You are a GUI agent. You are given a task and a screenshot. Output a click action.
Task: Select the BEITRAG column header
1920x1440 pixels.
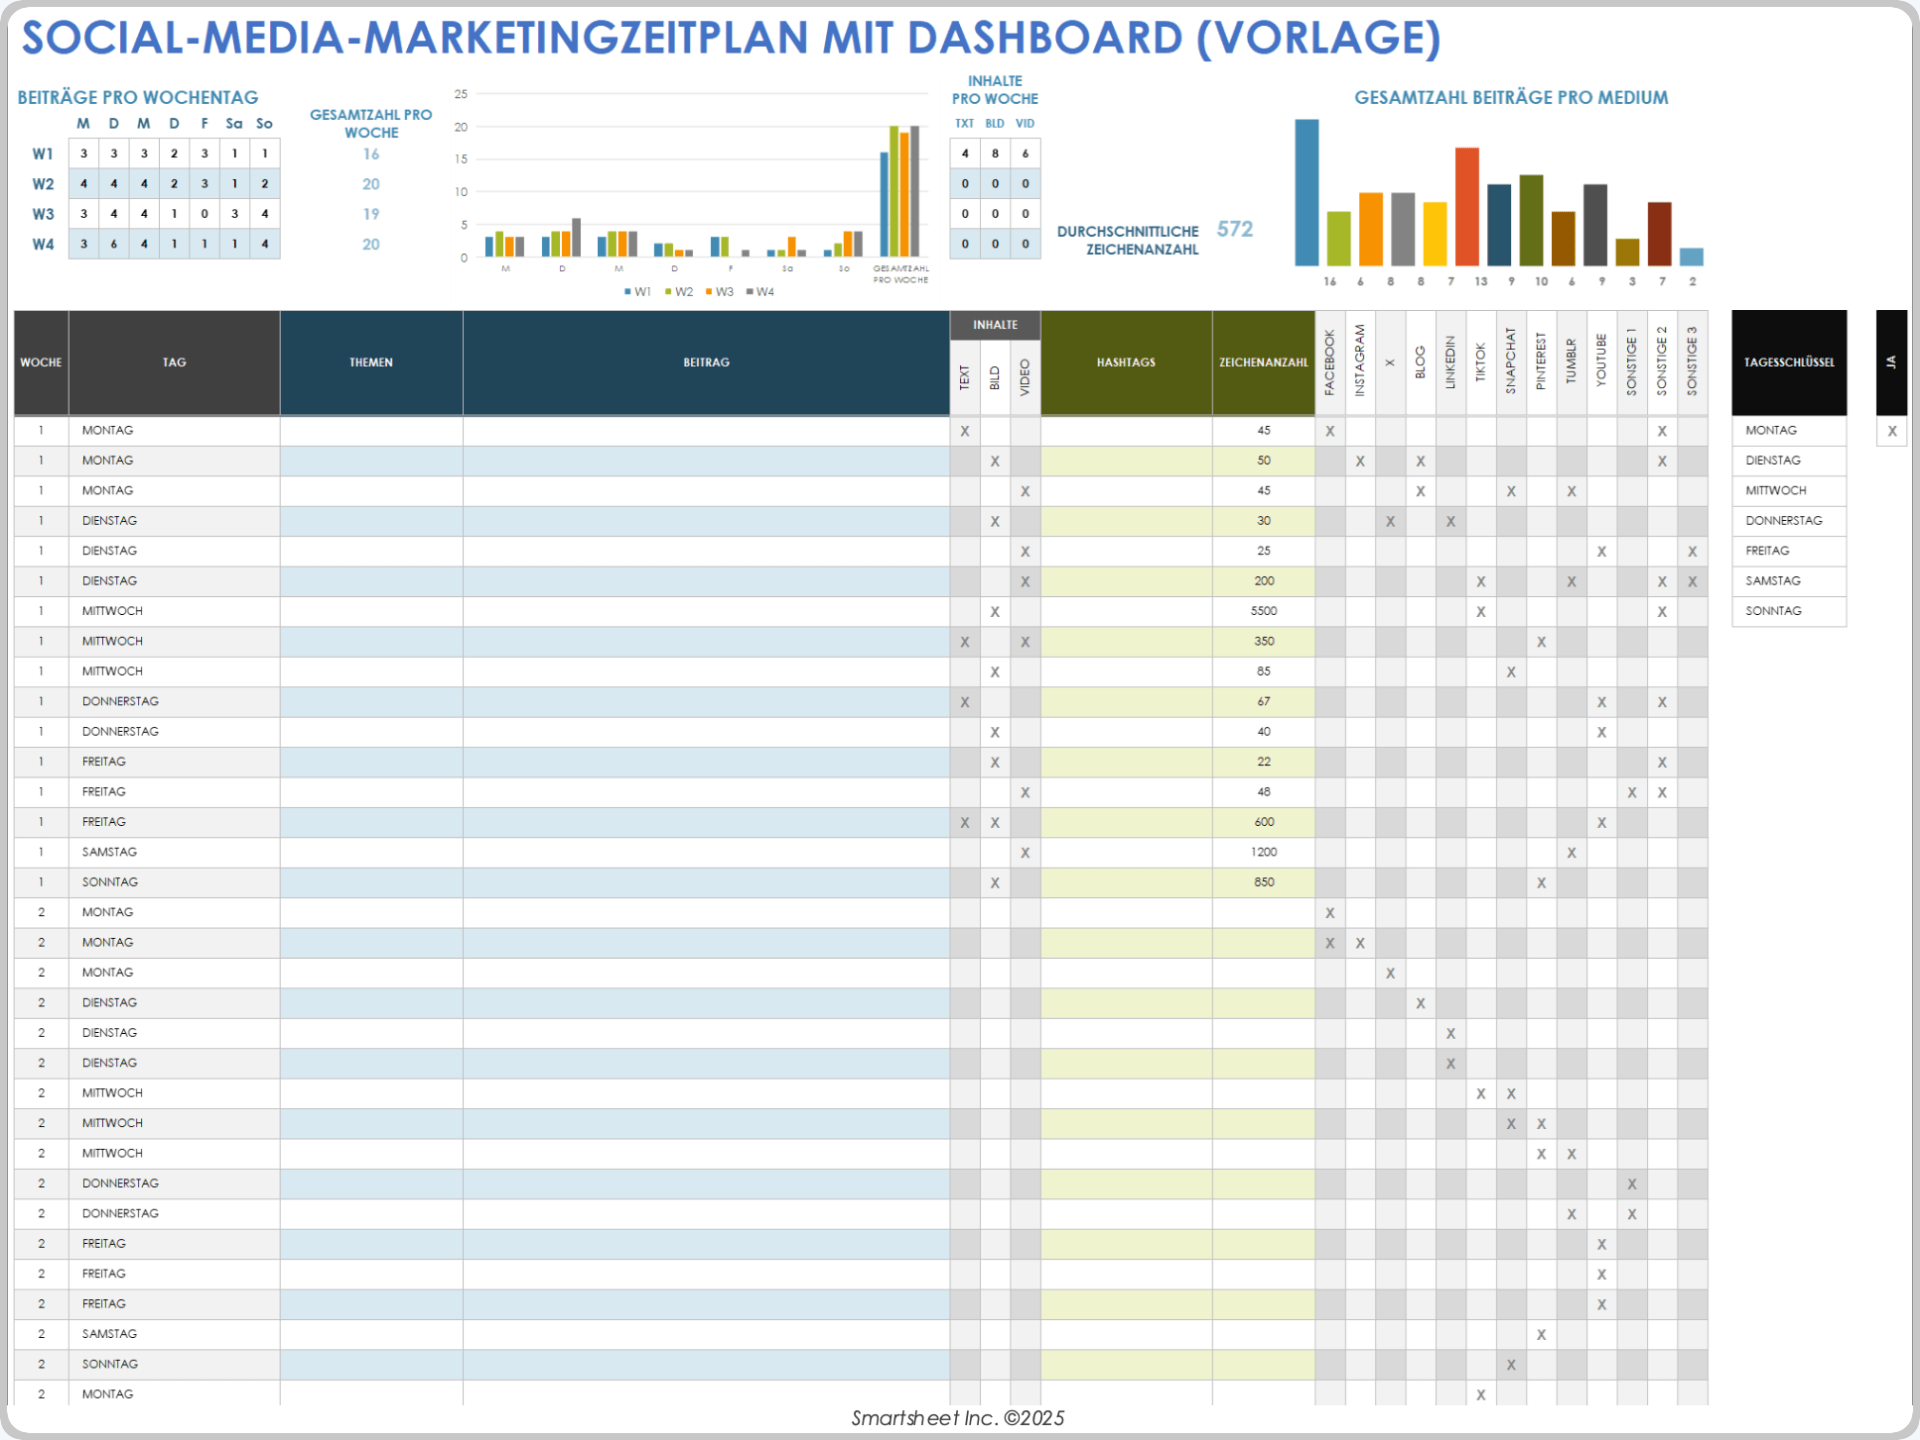tap(706, 362)
